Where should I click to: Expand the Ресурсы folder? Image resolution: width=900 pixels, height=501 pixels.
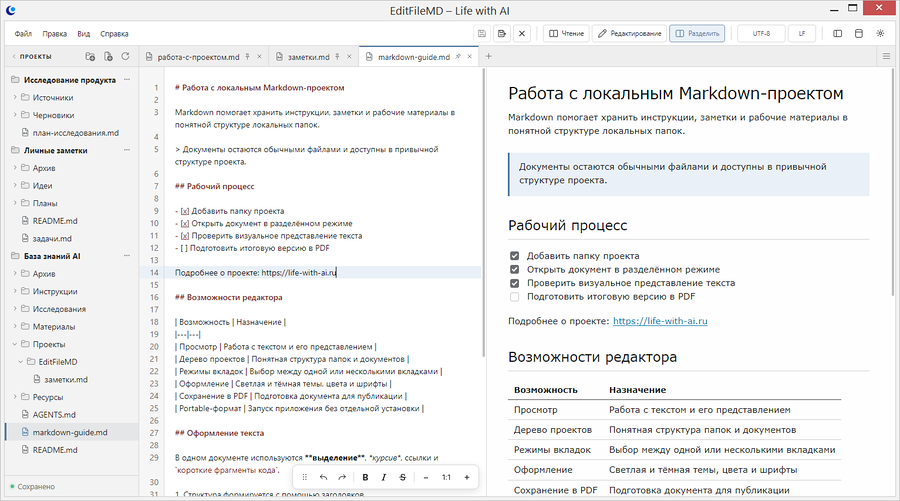coord(15,397)
